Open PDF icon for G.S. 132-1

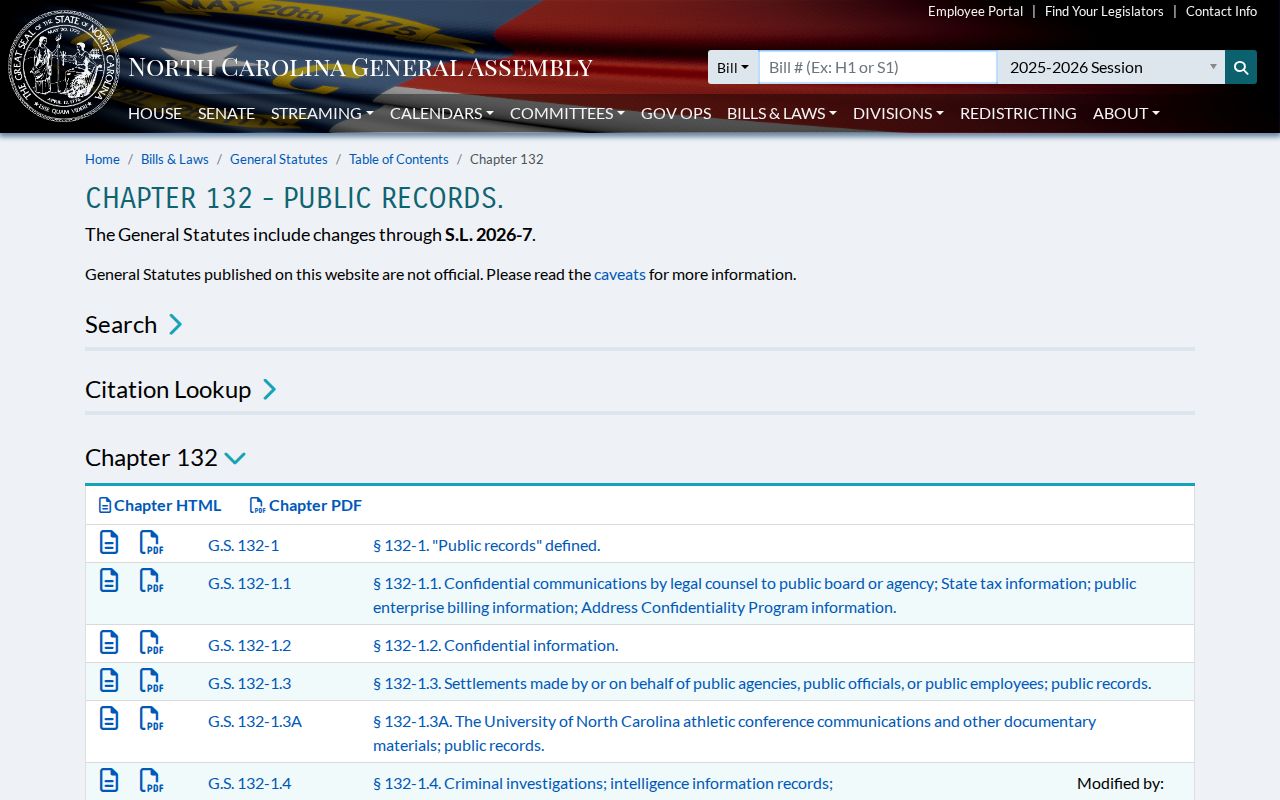pos(151,543)
